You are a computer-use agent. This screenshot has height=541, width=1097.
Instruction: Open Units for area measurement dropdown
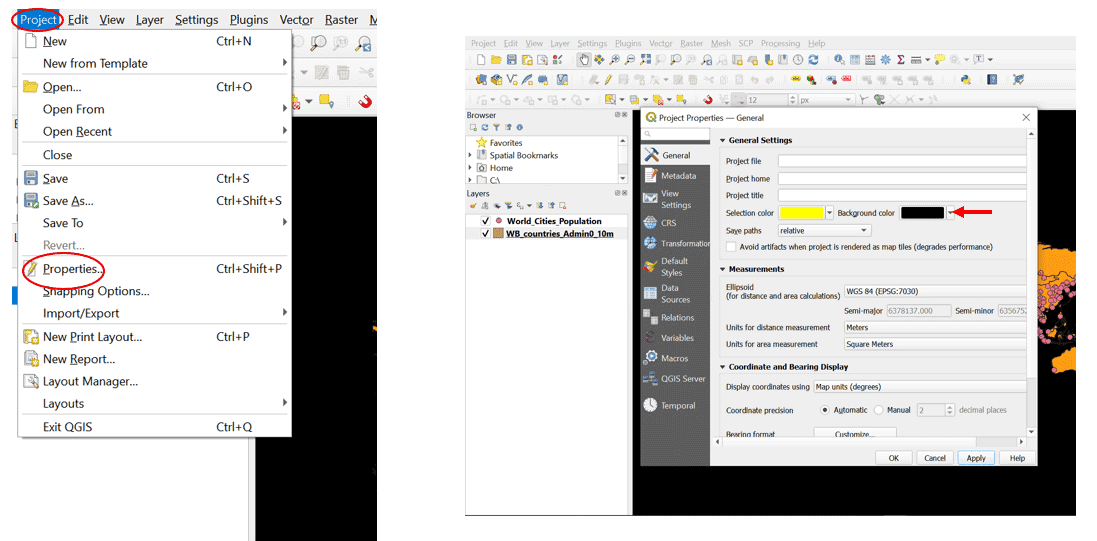tap(937, 344)
